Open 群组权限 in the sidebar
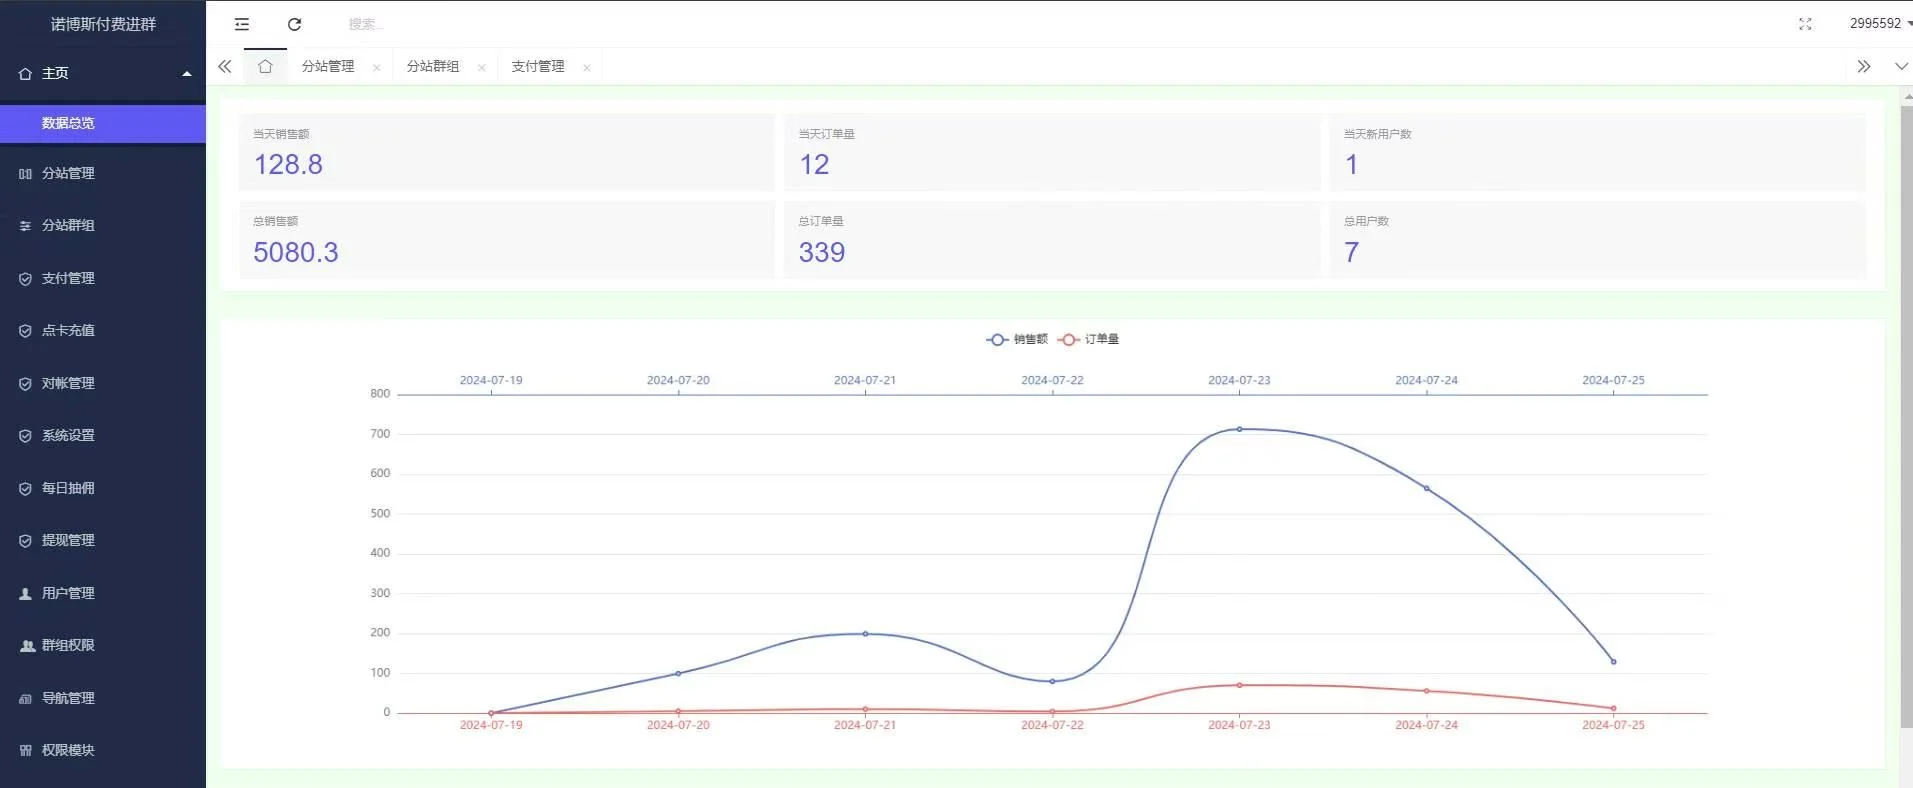Image resolution: width=1913 pixels, height=788 pixels. click(x=103, y=645)
